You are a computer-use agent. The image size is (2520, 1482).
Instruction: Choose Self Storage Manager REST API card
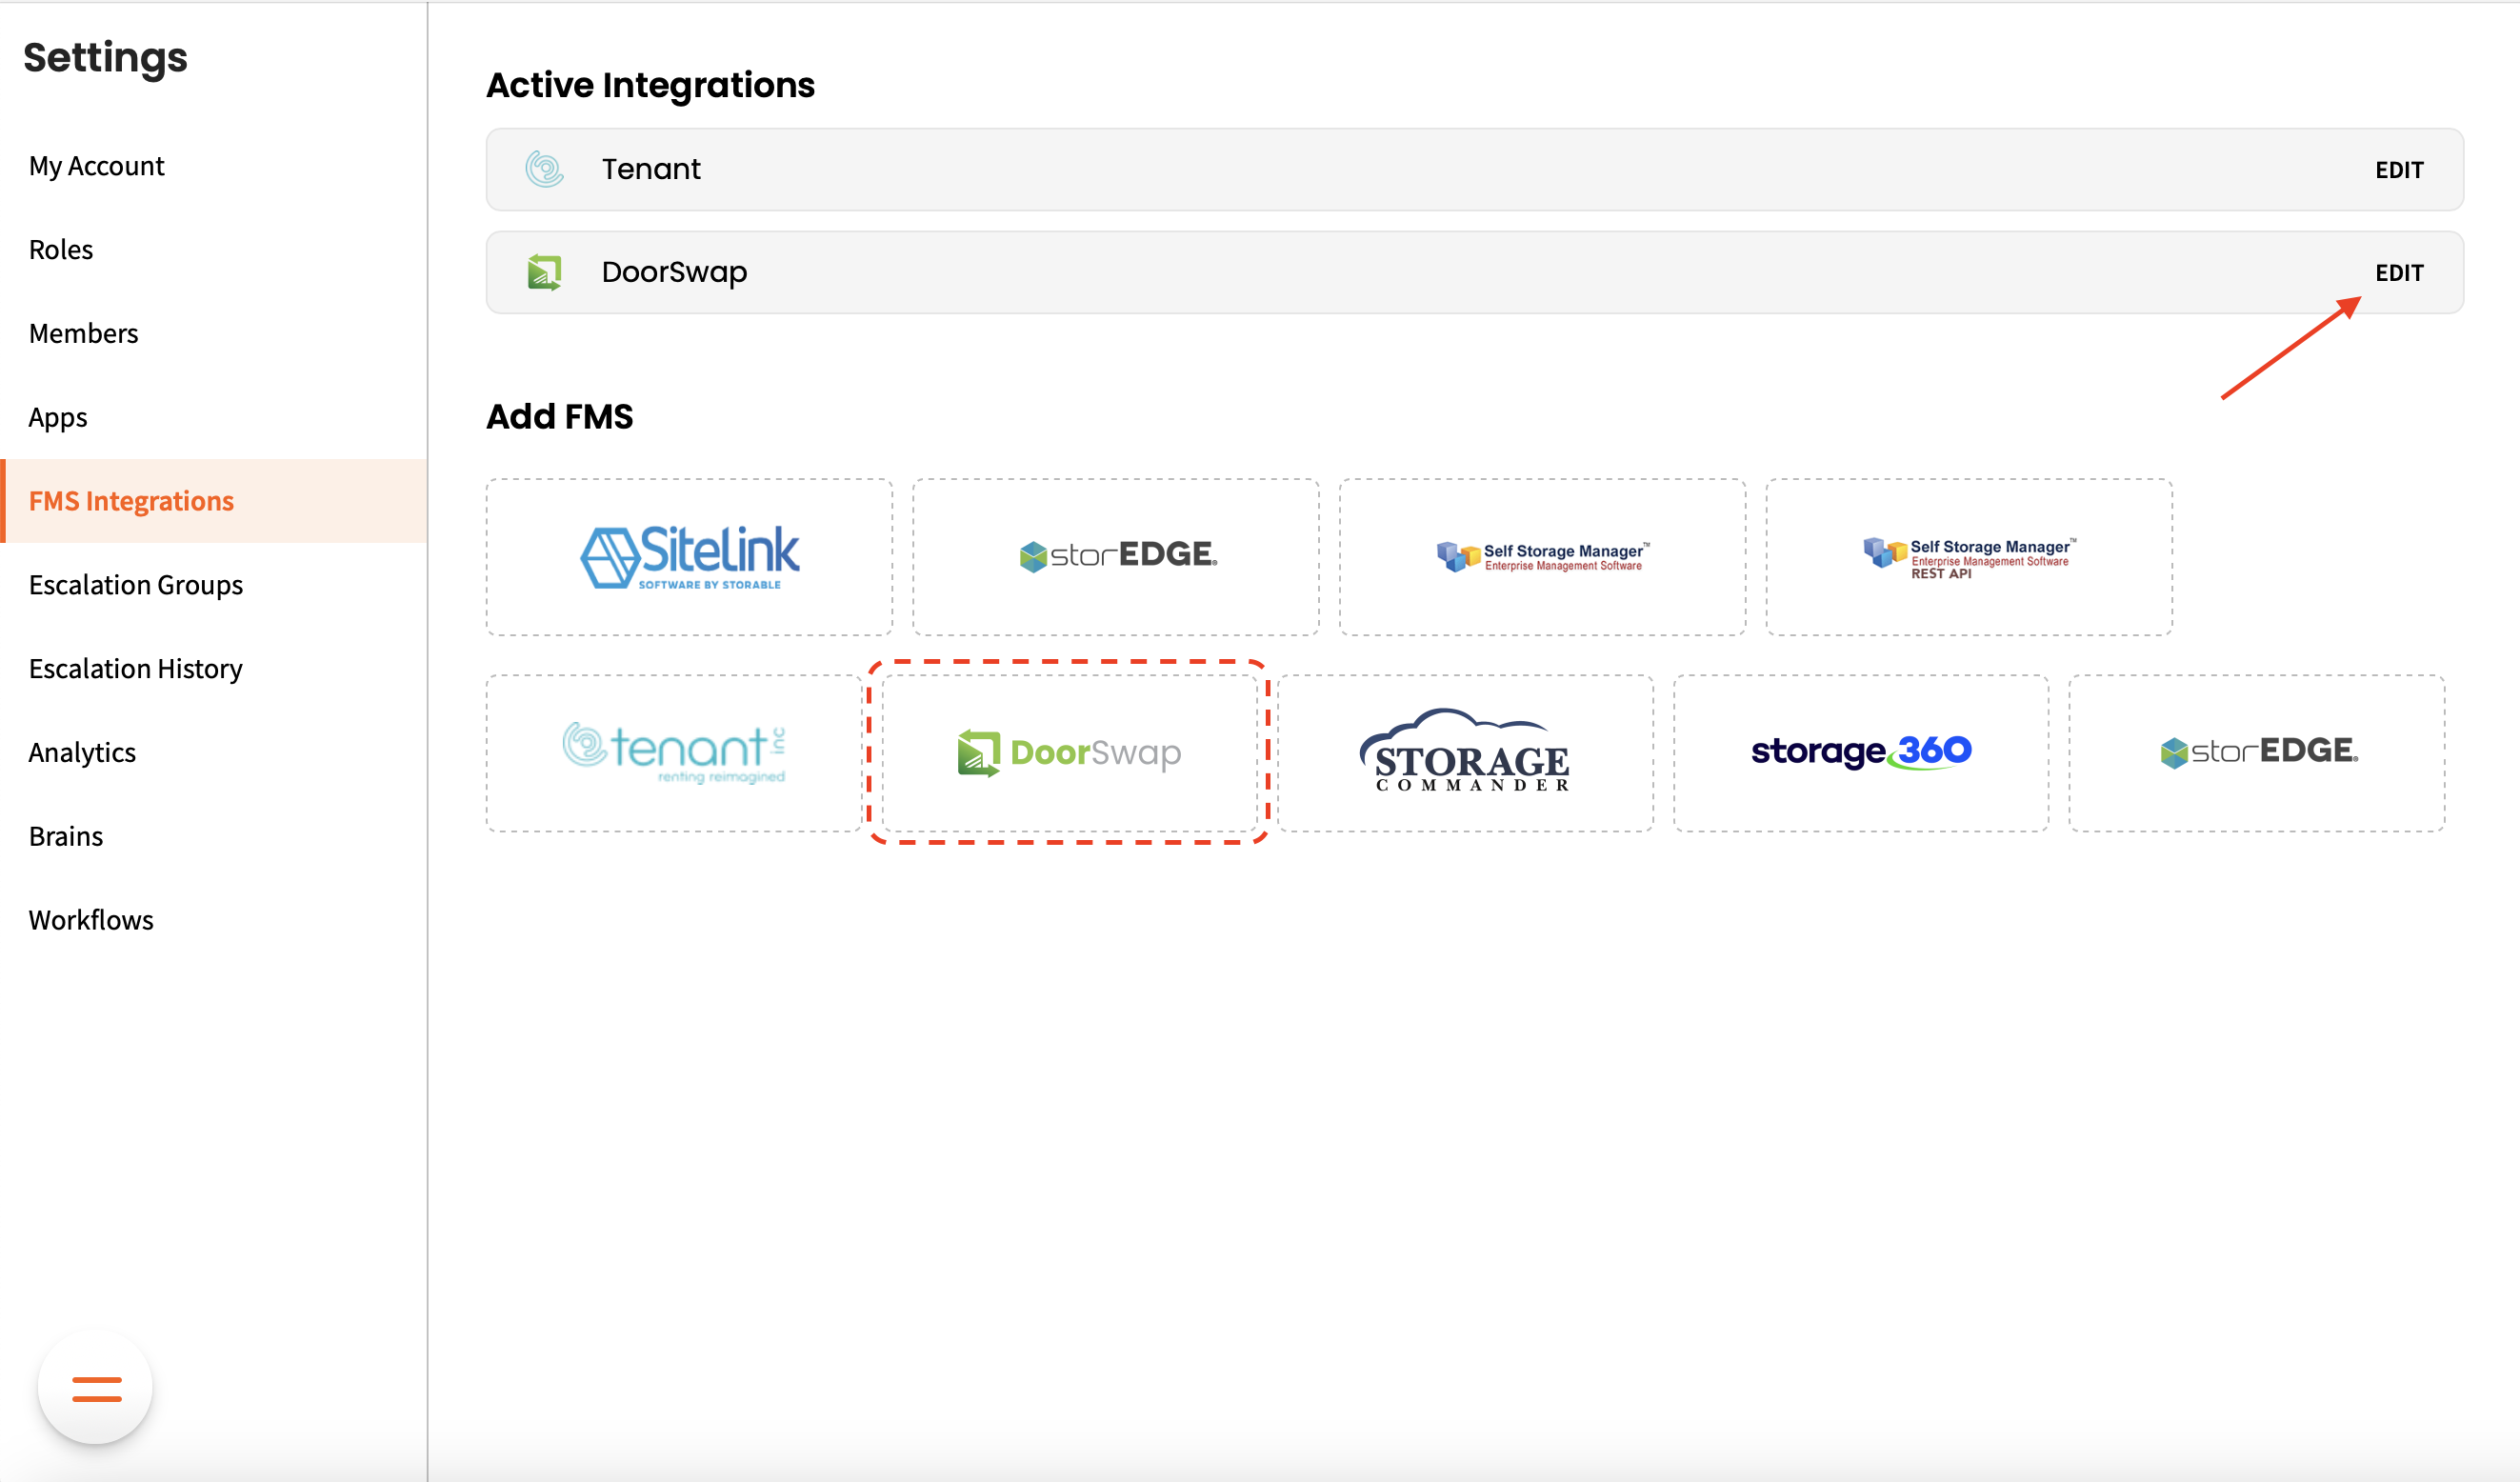[x=1968, y=557]
